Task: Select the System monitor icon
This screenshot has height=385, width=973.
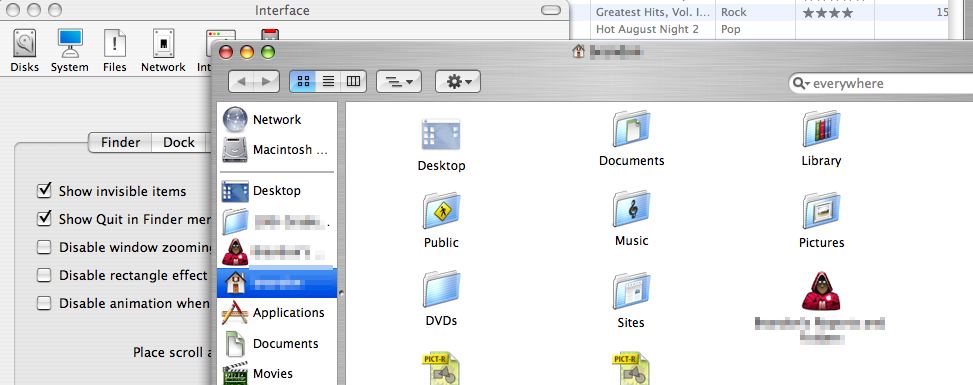Action: pyautogui.click(x=70, y=43)
